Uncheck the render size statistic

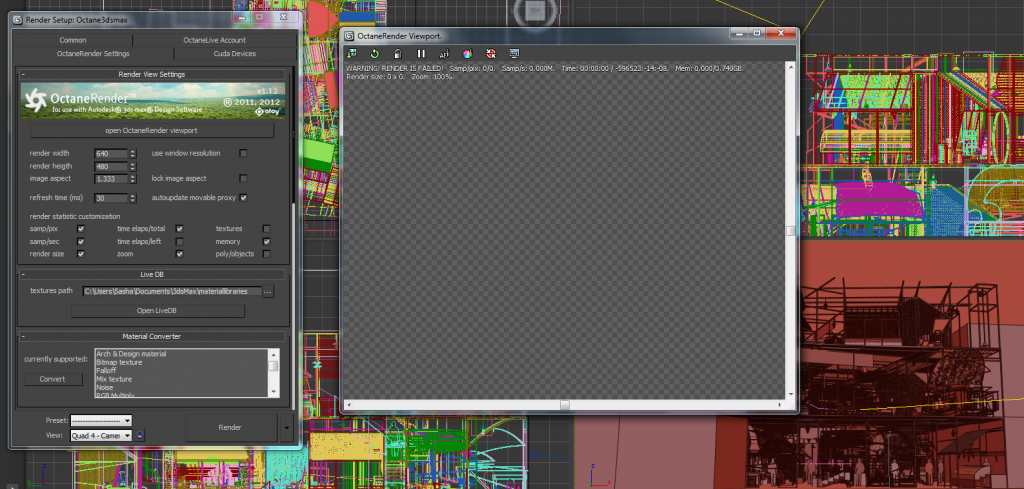(x=81, y=254)
